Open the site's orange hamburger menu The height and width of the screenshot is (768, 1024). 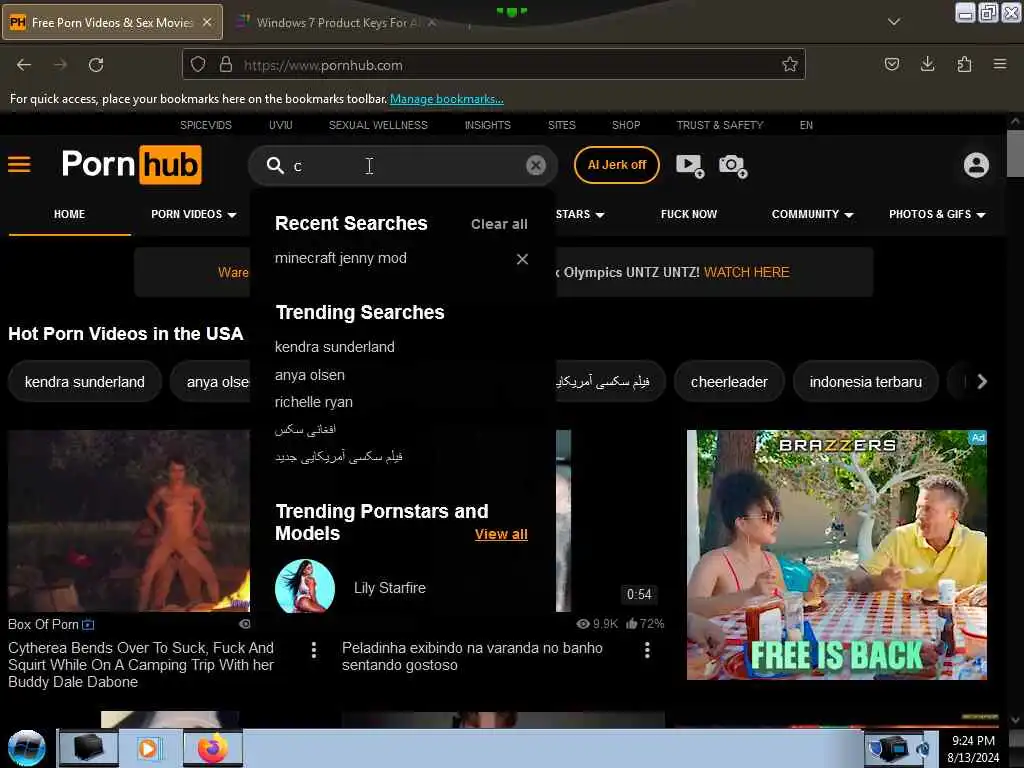click(19, 165)
